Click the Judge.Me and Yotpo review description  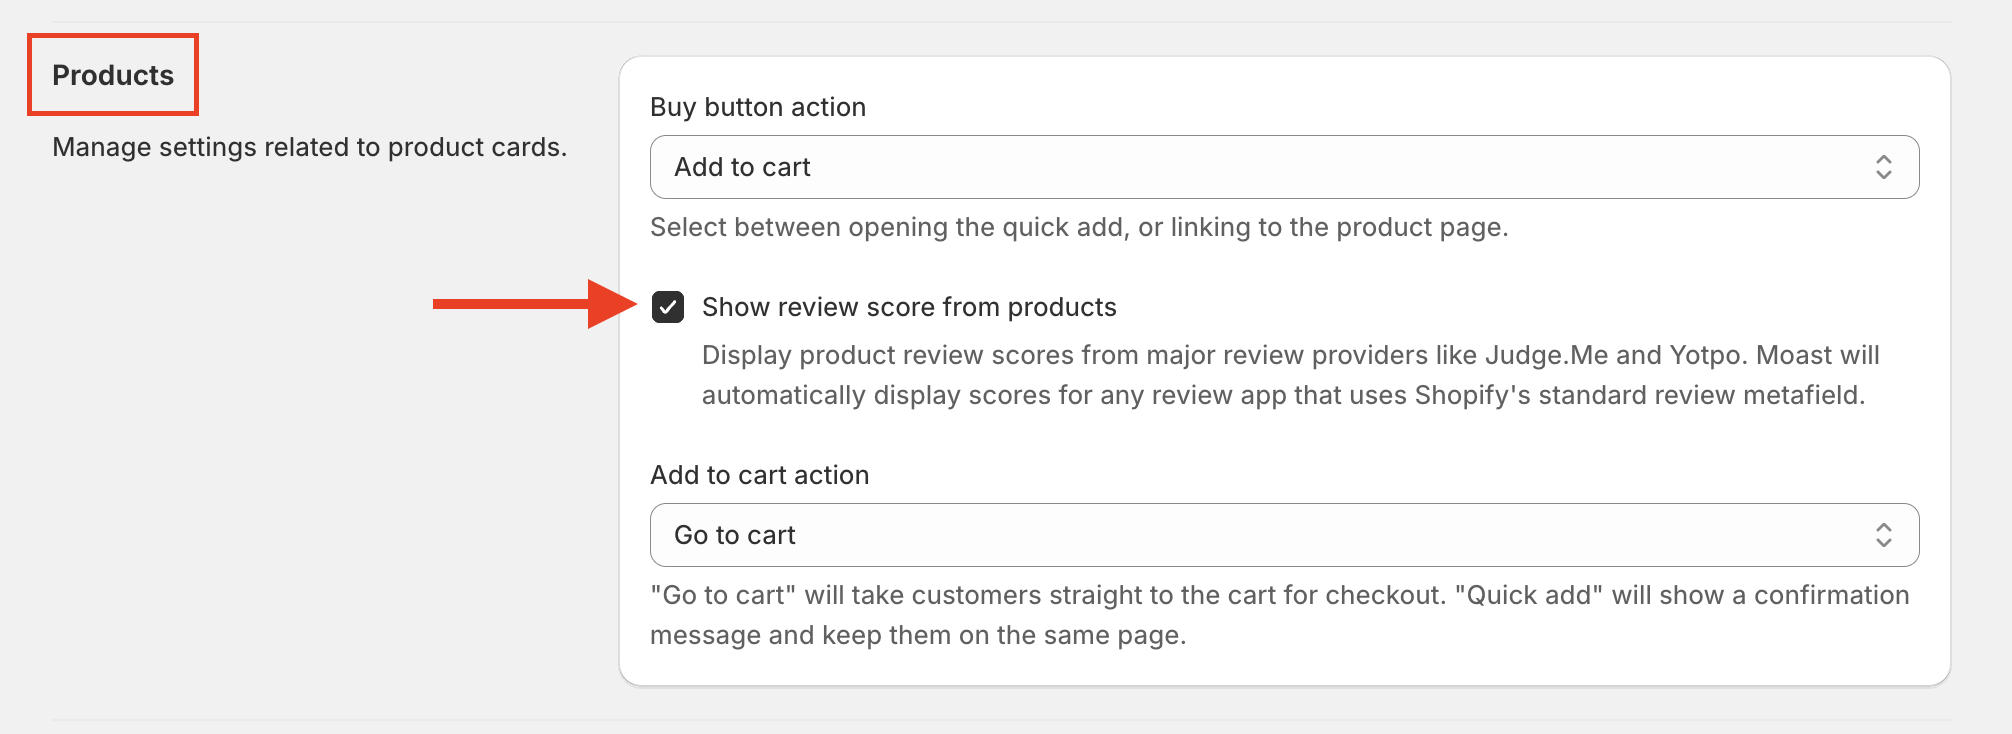coord(1290,375)
